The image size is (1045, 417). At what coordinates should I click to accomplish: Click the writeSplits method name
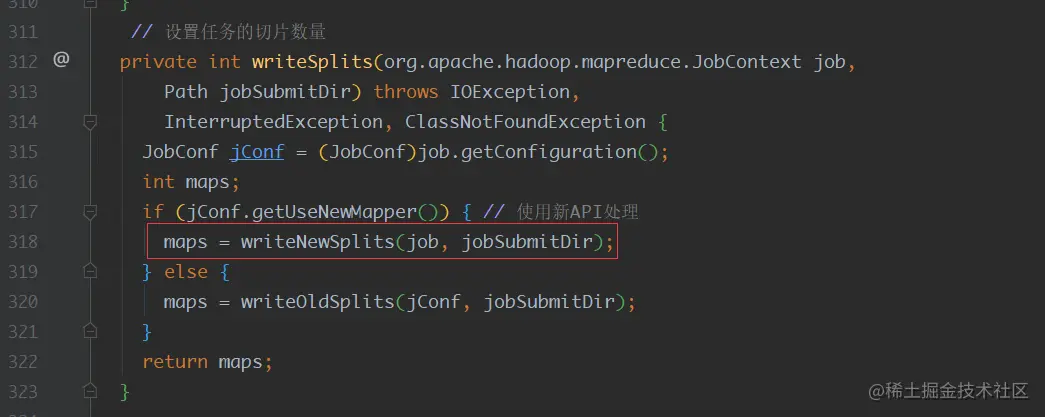click(312, 62)
